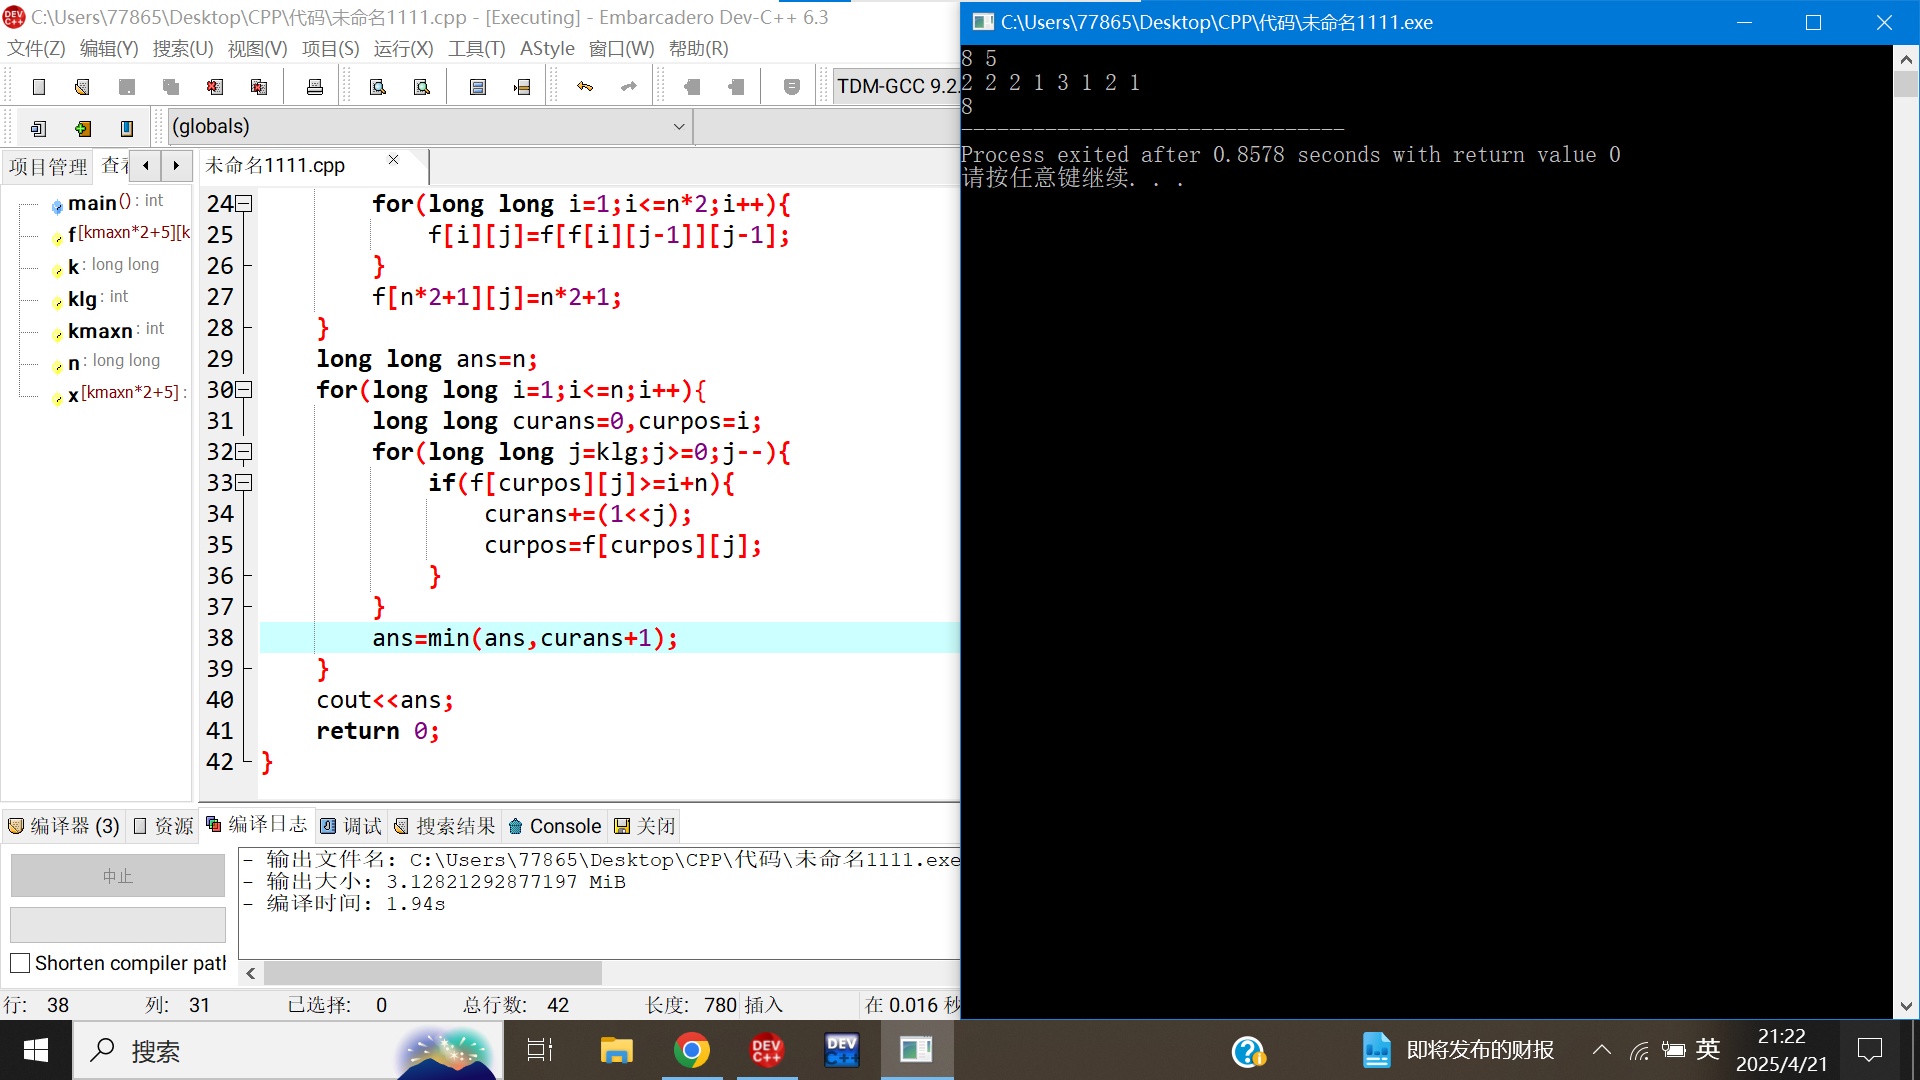Click the Goto line toolbar icon
The width and height of the screenshot is (1920, 1080).
pyautogui.click(x=522, y=87)
